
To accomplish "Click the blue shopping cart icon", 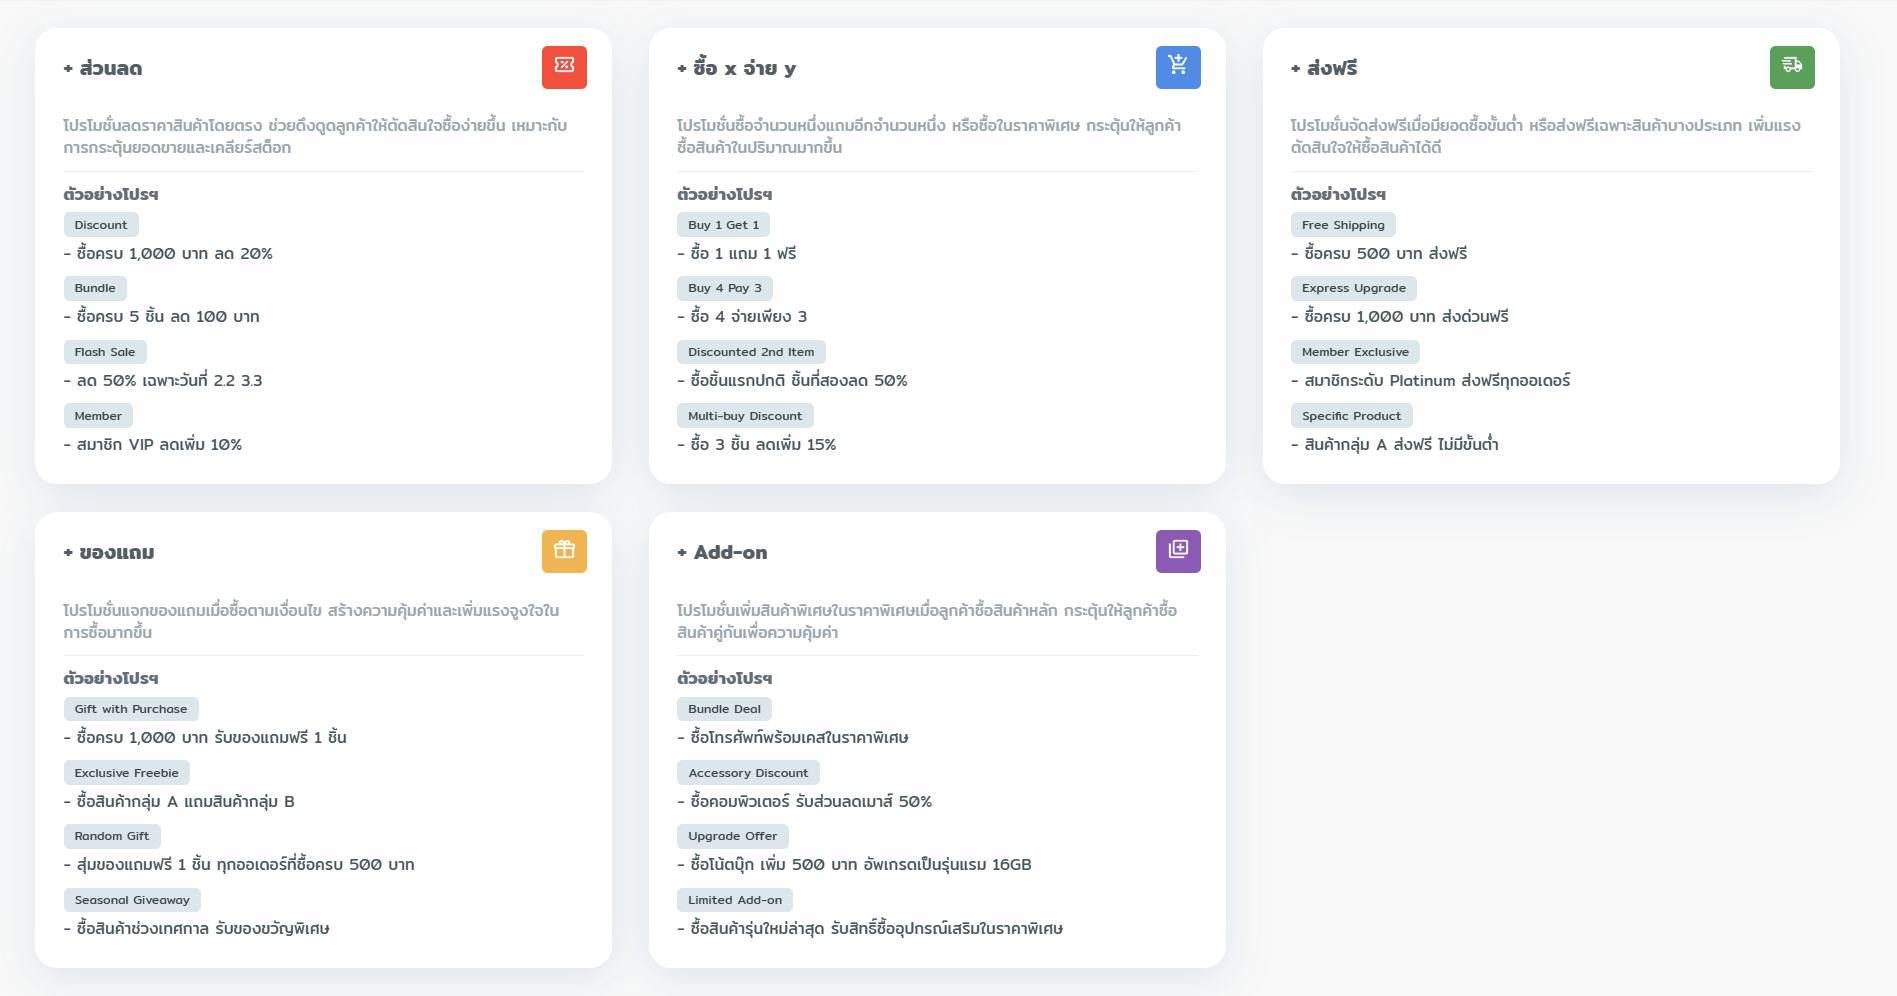I will pos(1178,67).
